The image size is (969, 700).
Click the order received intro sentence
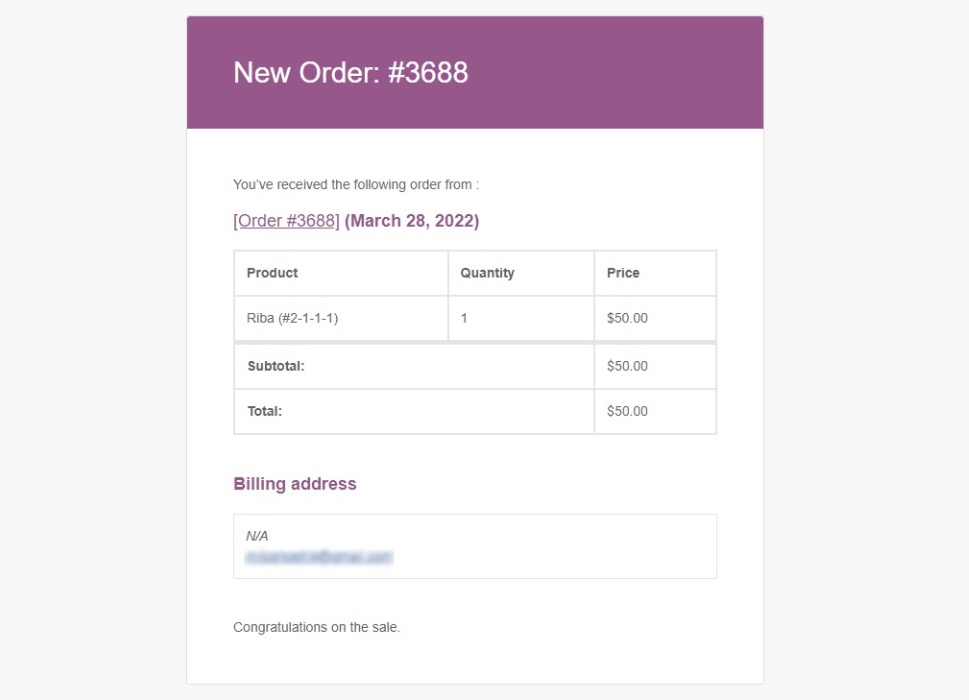(356, 184)
